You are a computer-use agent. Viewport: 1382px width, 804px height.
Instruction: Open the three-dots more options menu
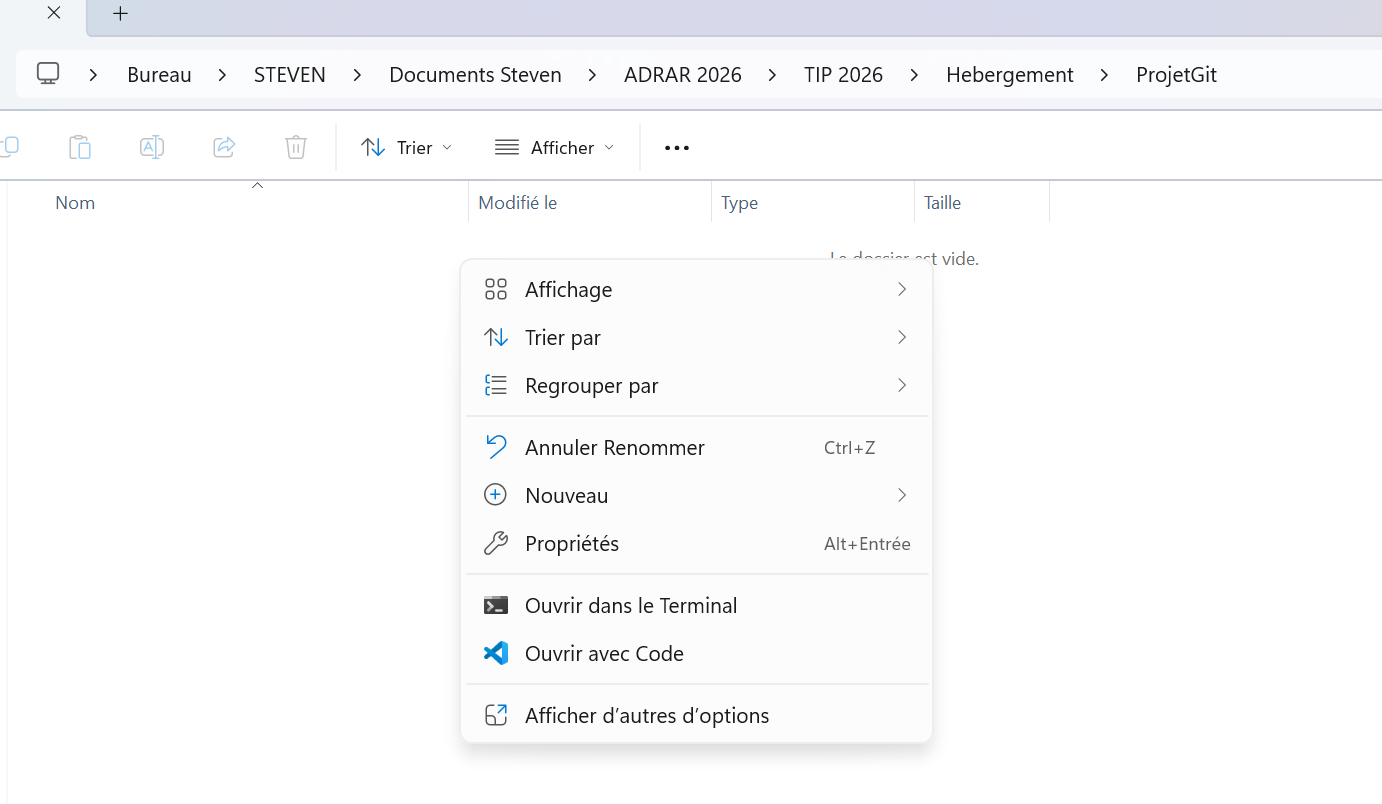677,148
